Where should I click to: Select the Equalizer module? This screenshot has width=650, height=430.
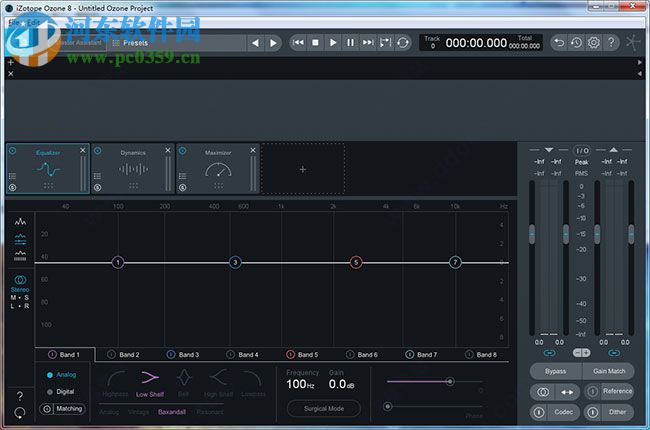coord(48,168)
